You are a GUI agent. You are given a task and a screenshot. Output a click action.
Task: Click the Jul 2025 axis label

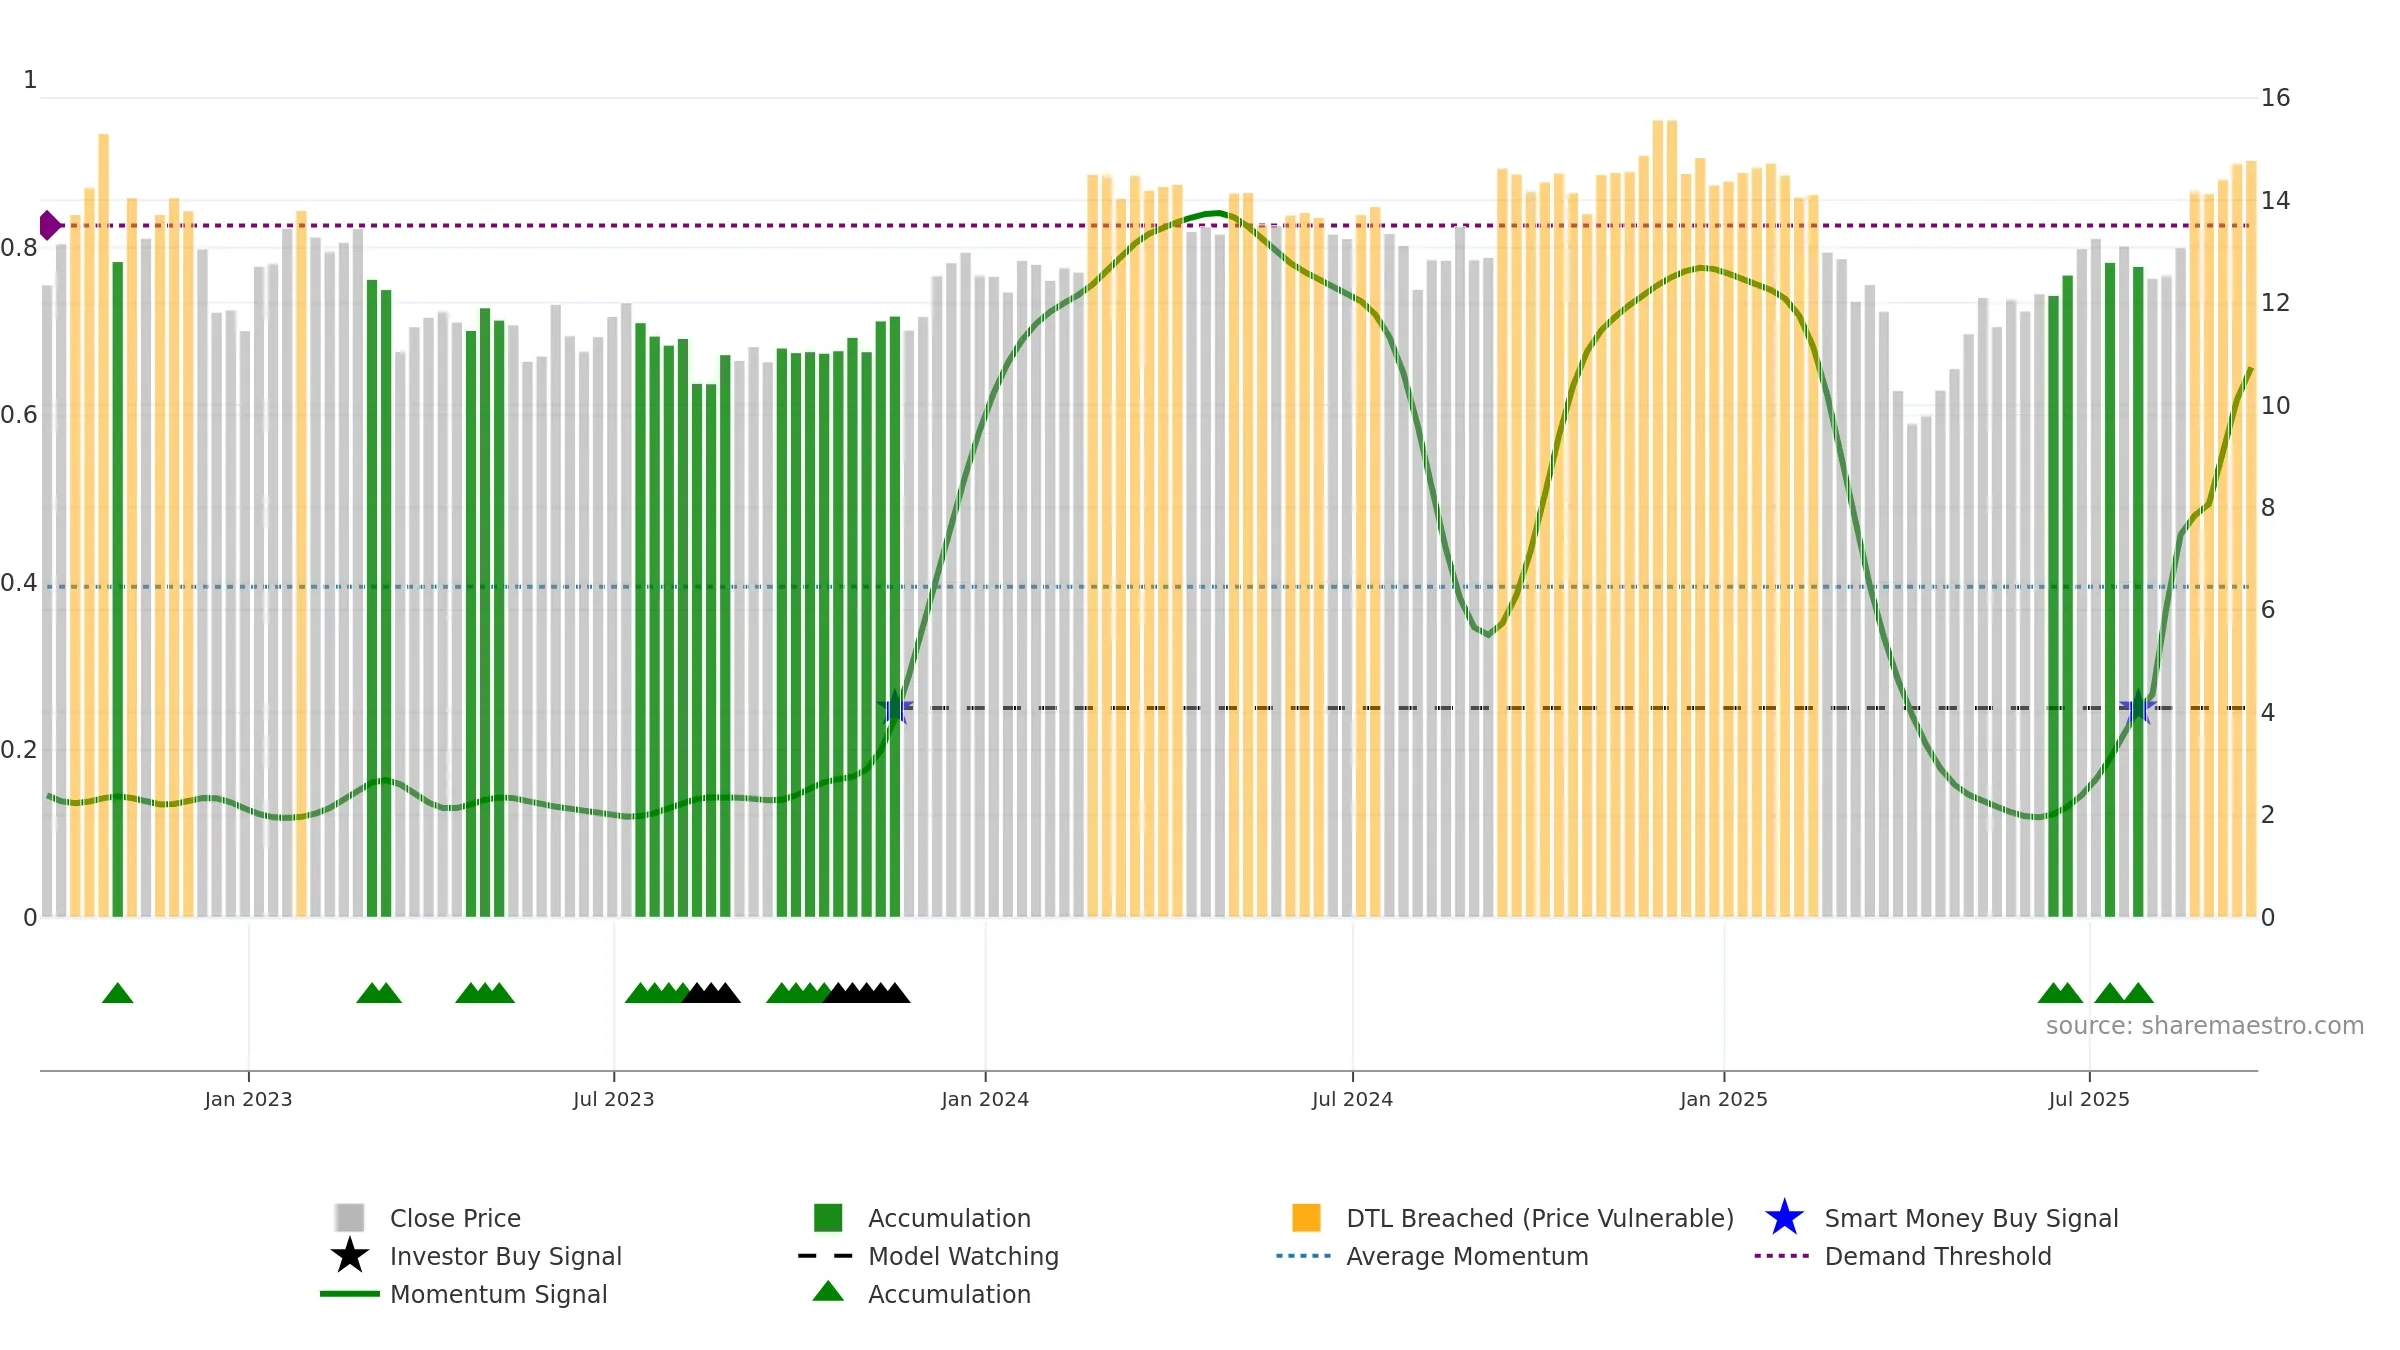(2089, 1100)
